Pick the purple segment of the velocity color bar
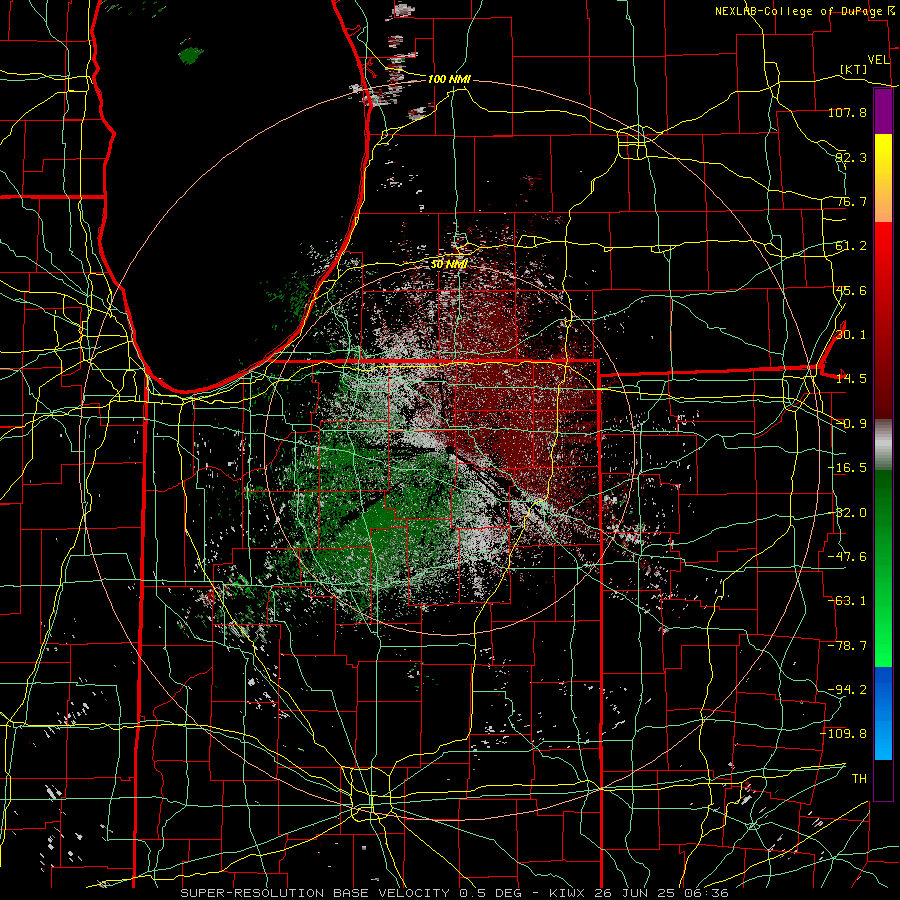This screenshot has width=900, height=900. (x=883, y=111)
